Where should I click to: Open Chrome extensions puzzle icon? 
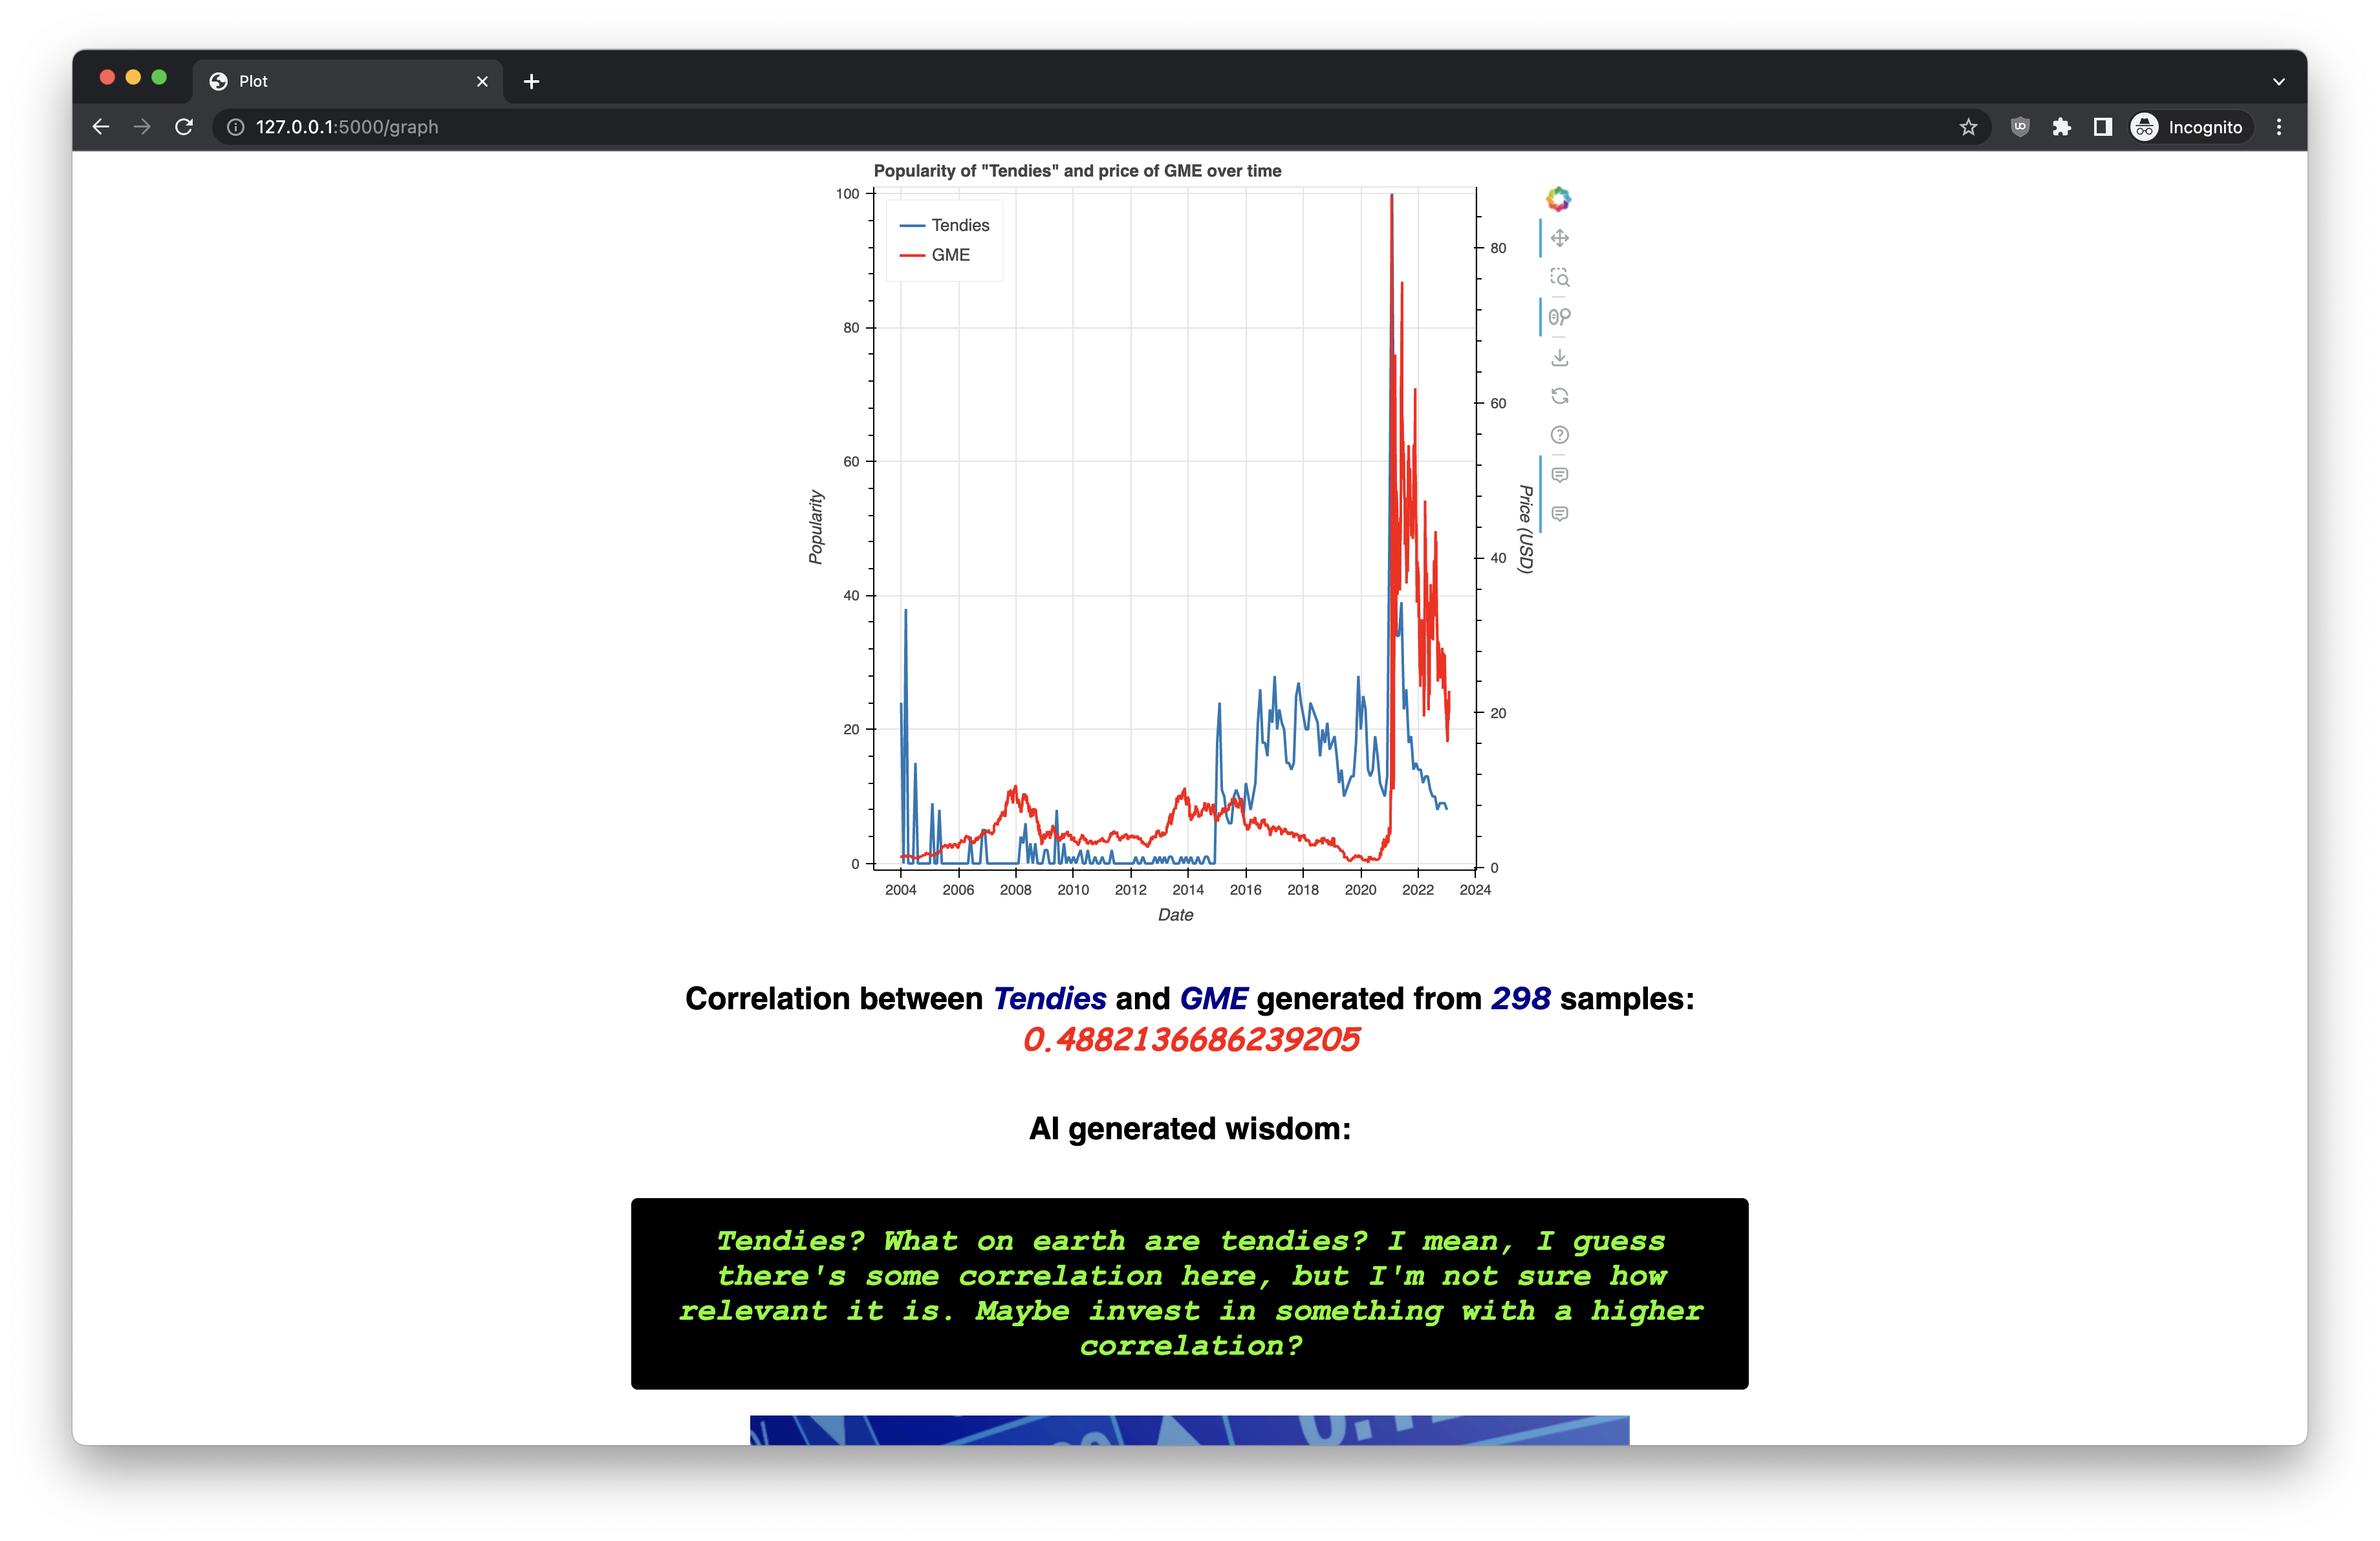pos(2061,127)
